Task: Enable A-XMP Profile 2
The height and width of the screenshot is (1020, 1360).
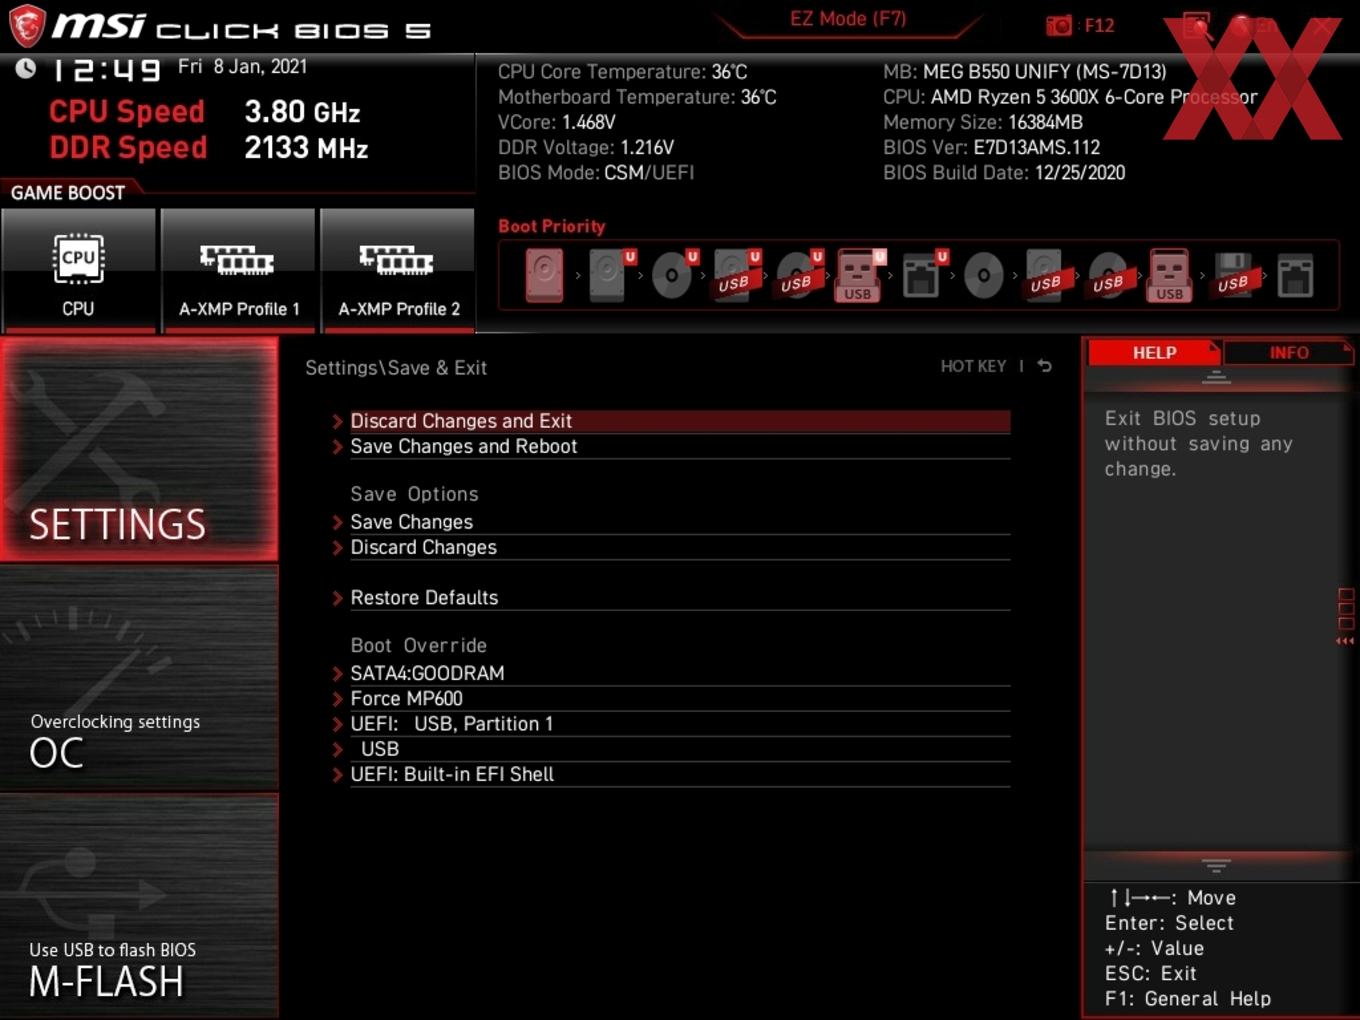Action: click(398, 270)
